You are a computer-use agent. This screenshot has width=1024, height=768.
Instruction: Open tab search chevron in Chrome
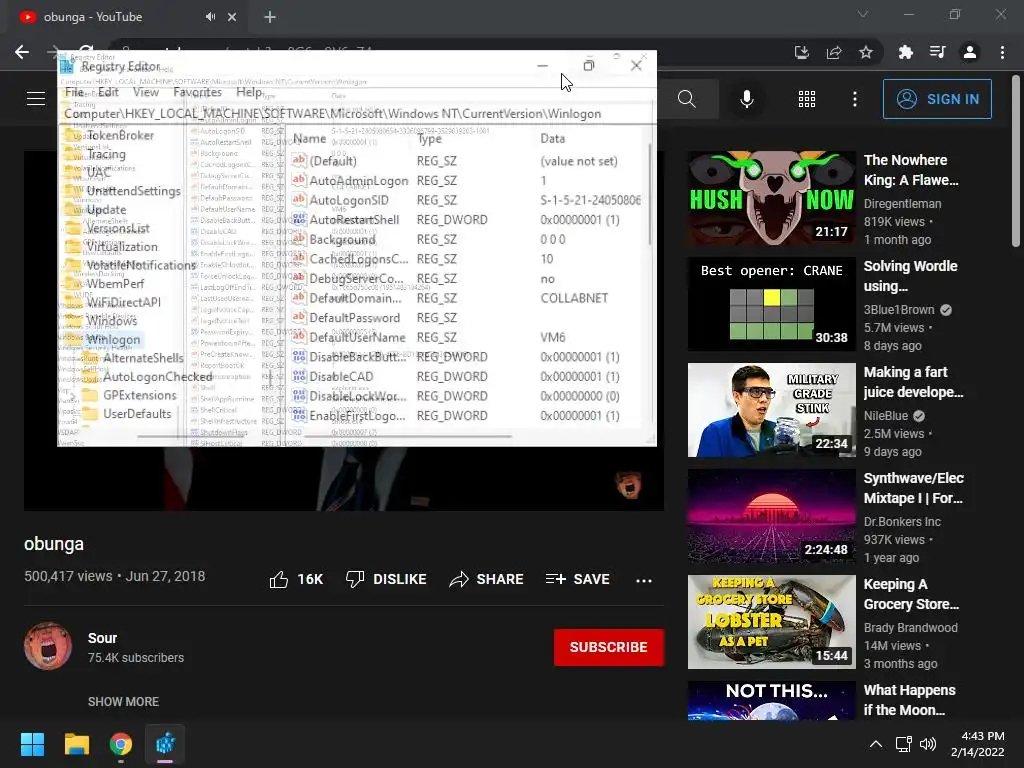click(x=863, y=14)
